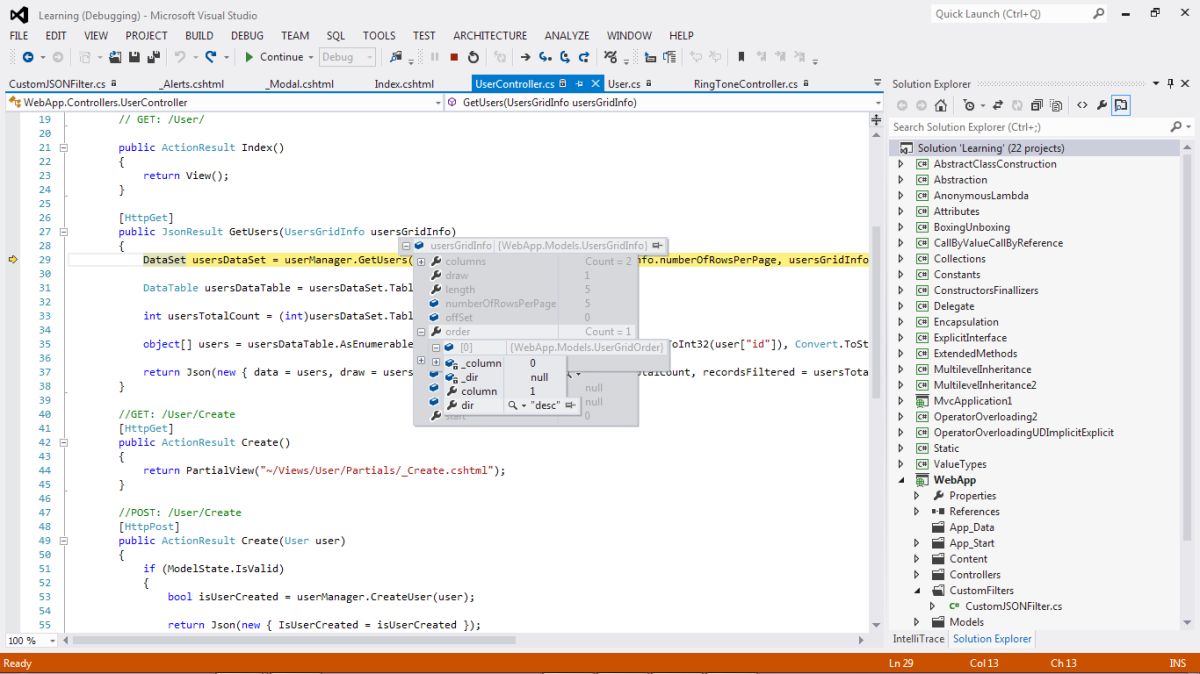Click the Redo icon in toolbar
1200x674 pixels.
212,58
